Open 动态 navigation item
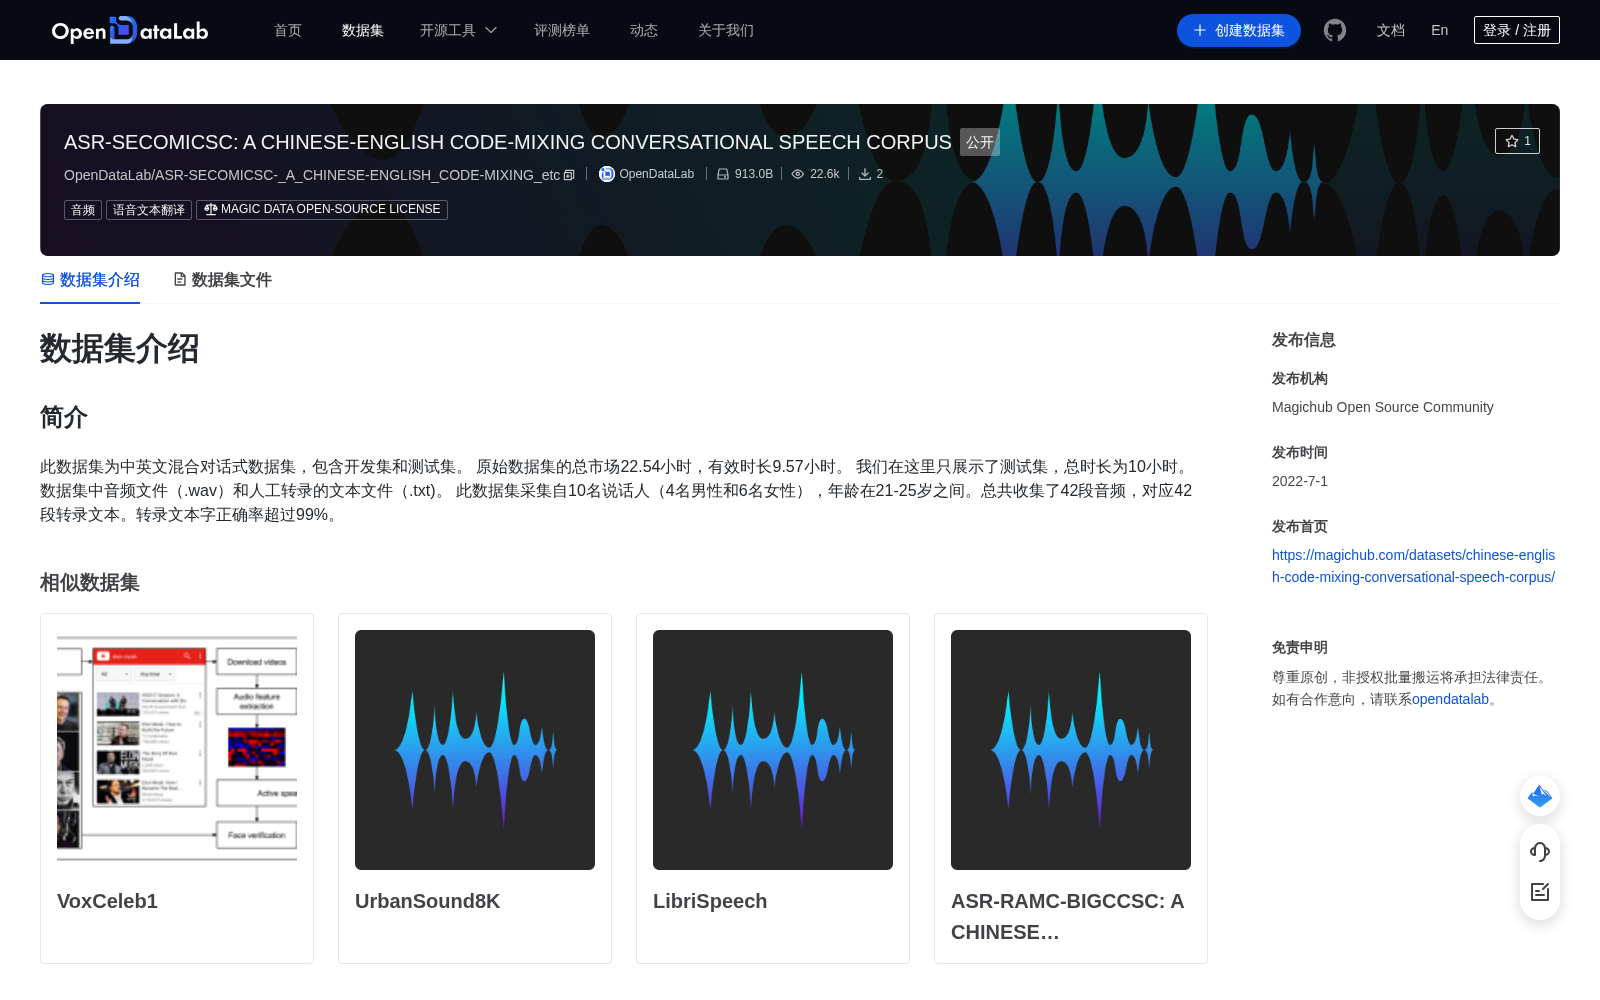The width and height of the screenshot is (1600, 1000). tap(644, 30)
